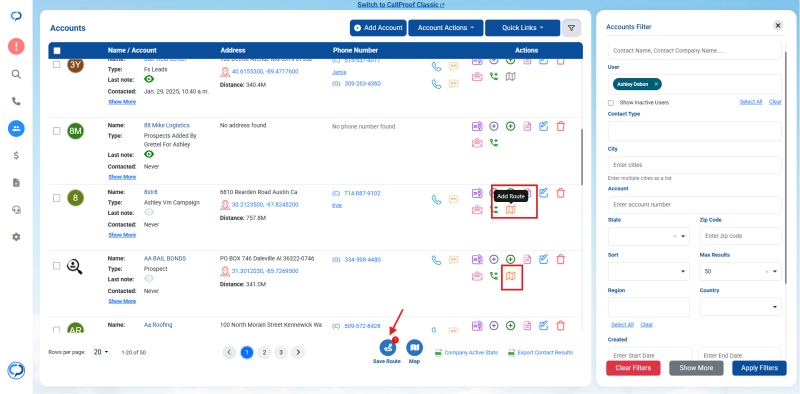This screenshot has width=800, height=394.
Task: Call AA BAIL BONDS with the phone icon
Action: [x=436, y=260]
